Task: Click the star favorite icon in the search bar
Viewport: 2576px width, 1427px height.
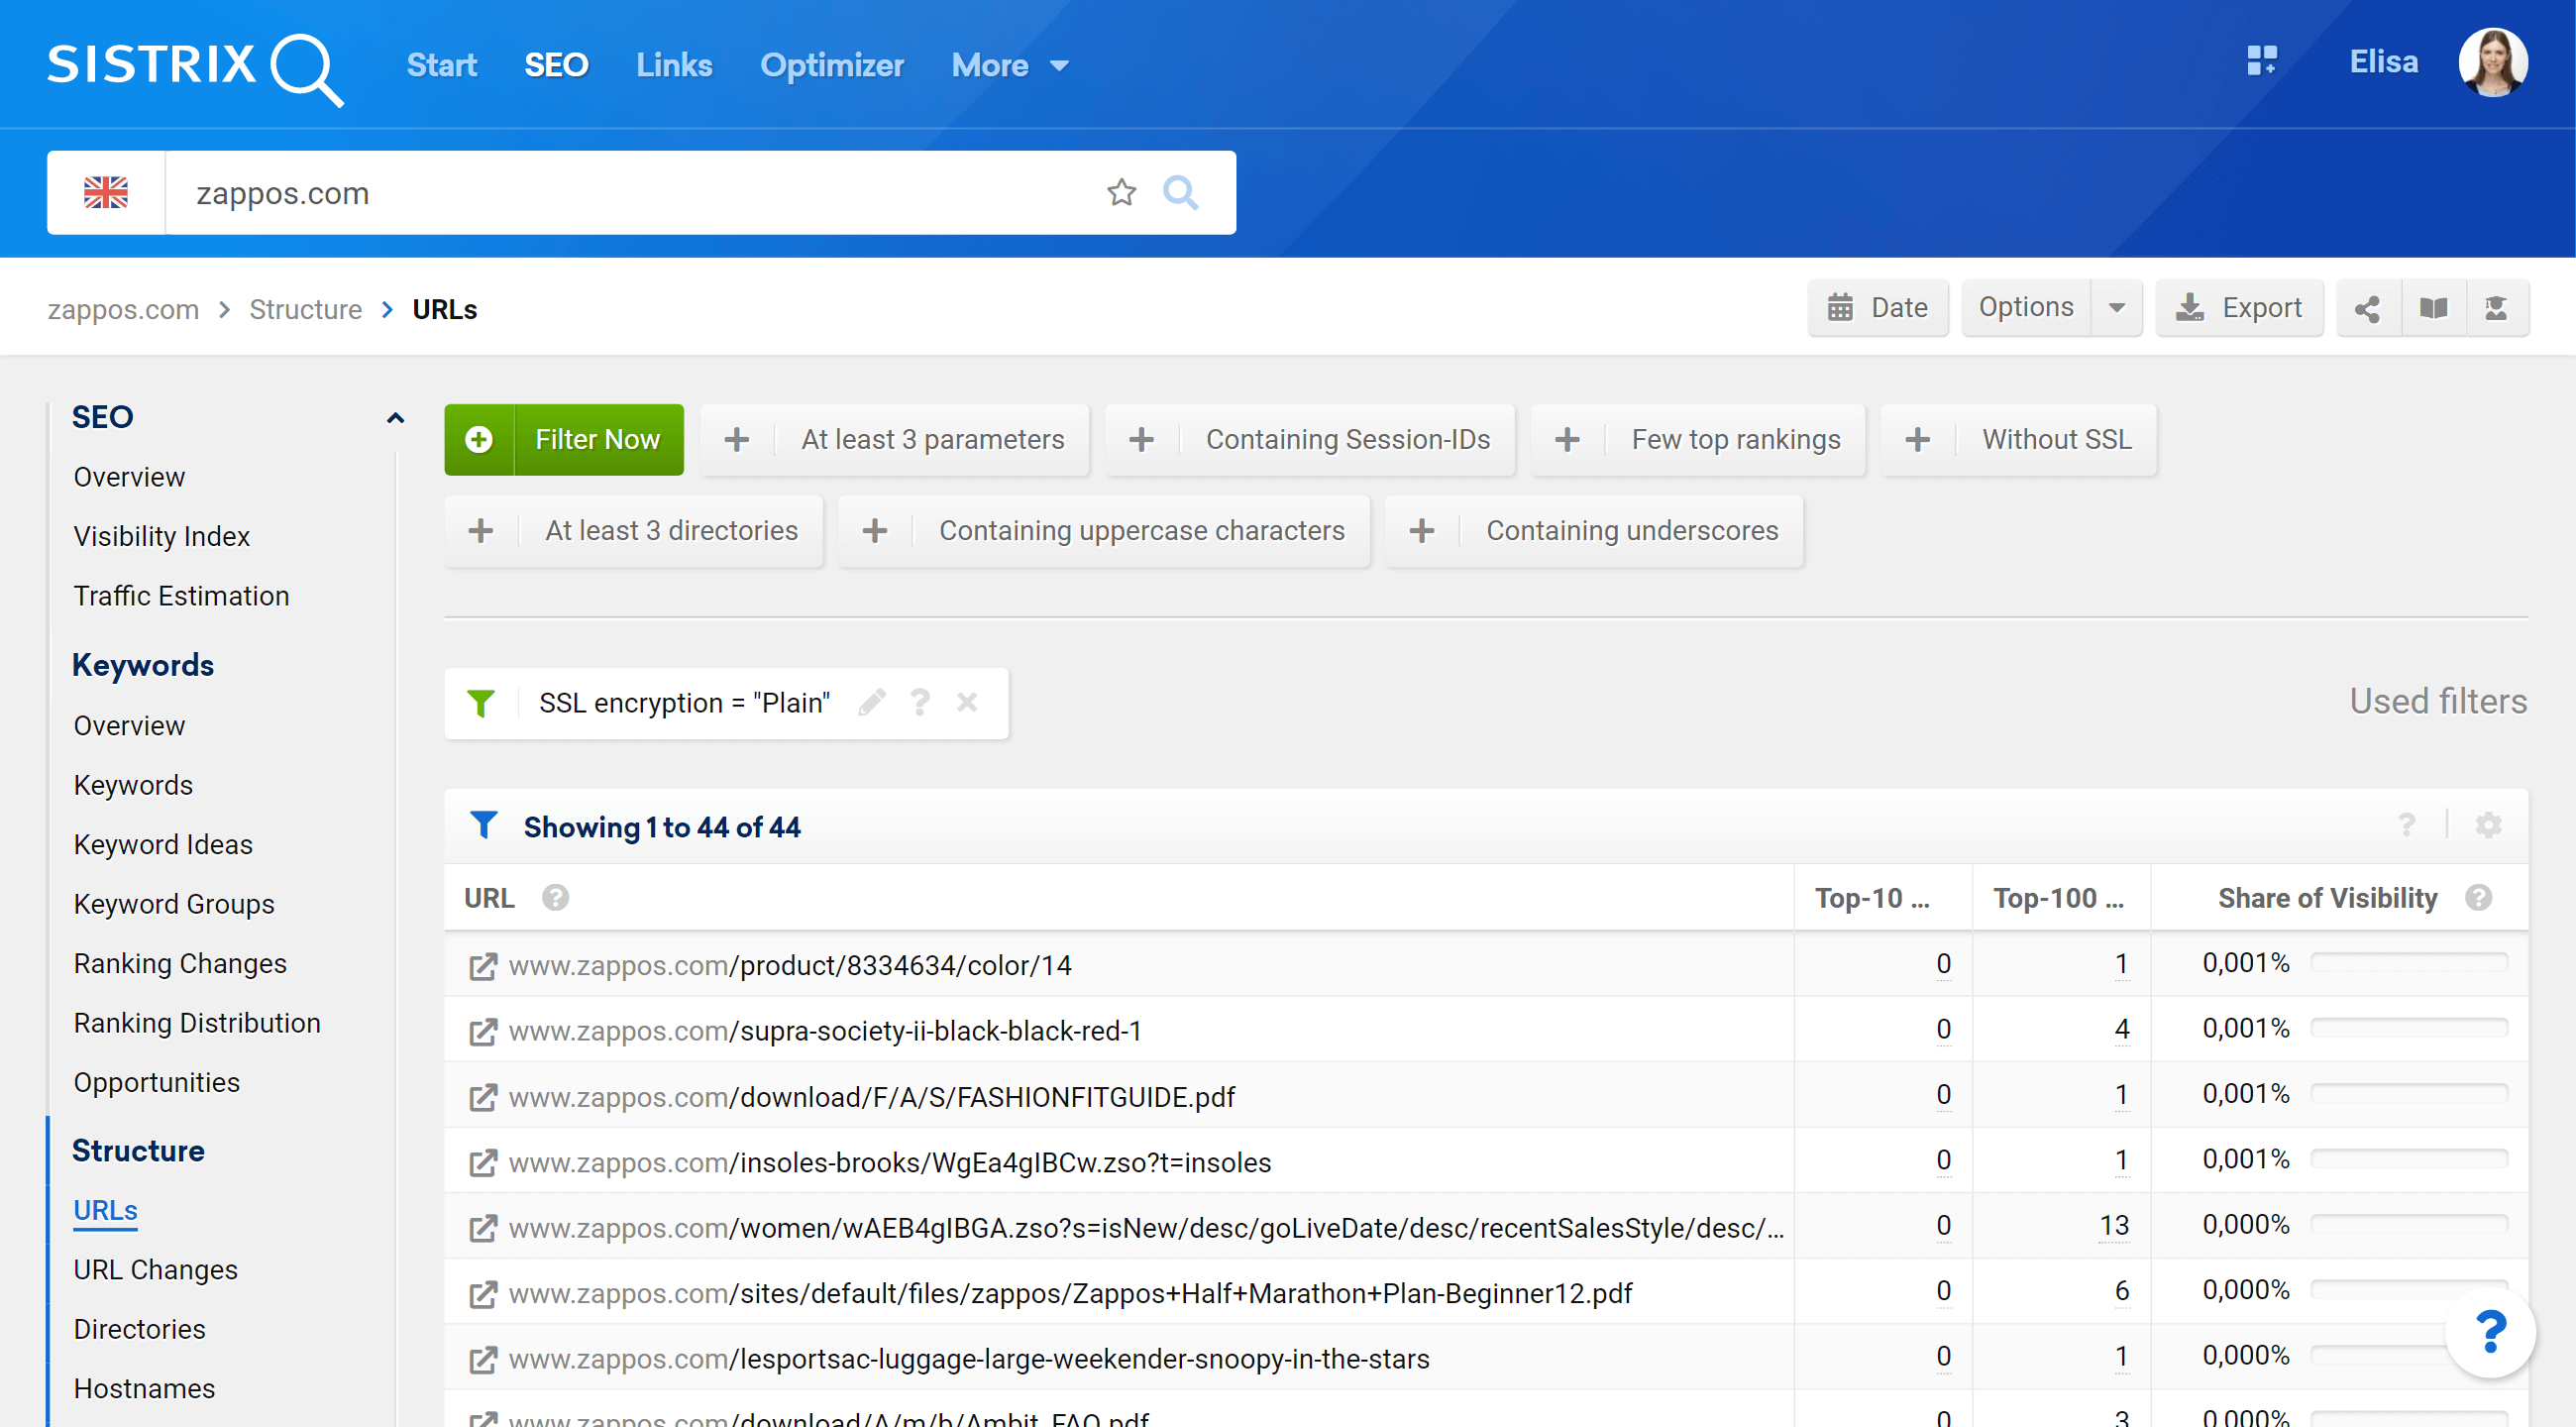Action: (1121, 192)
